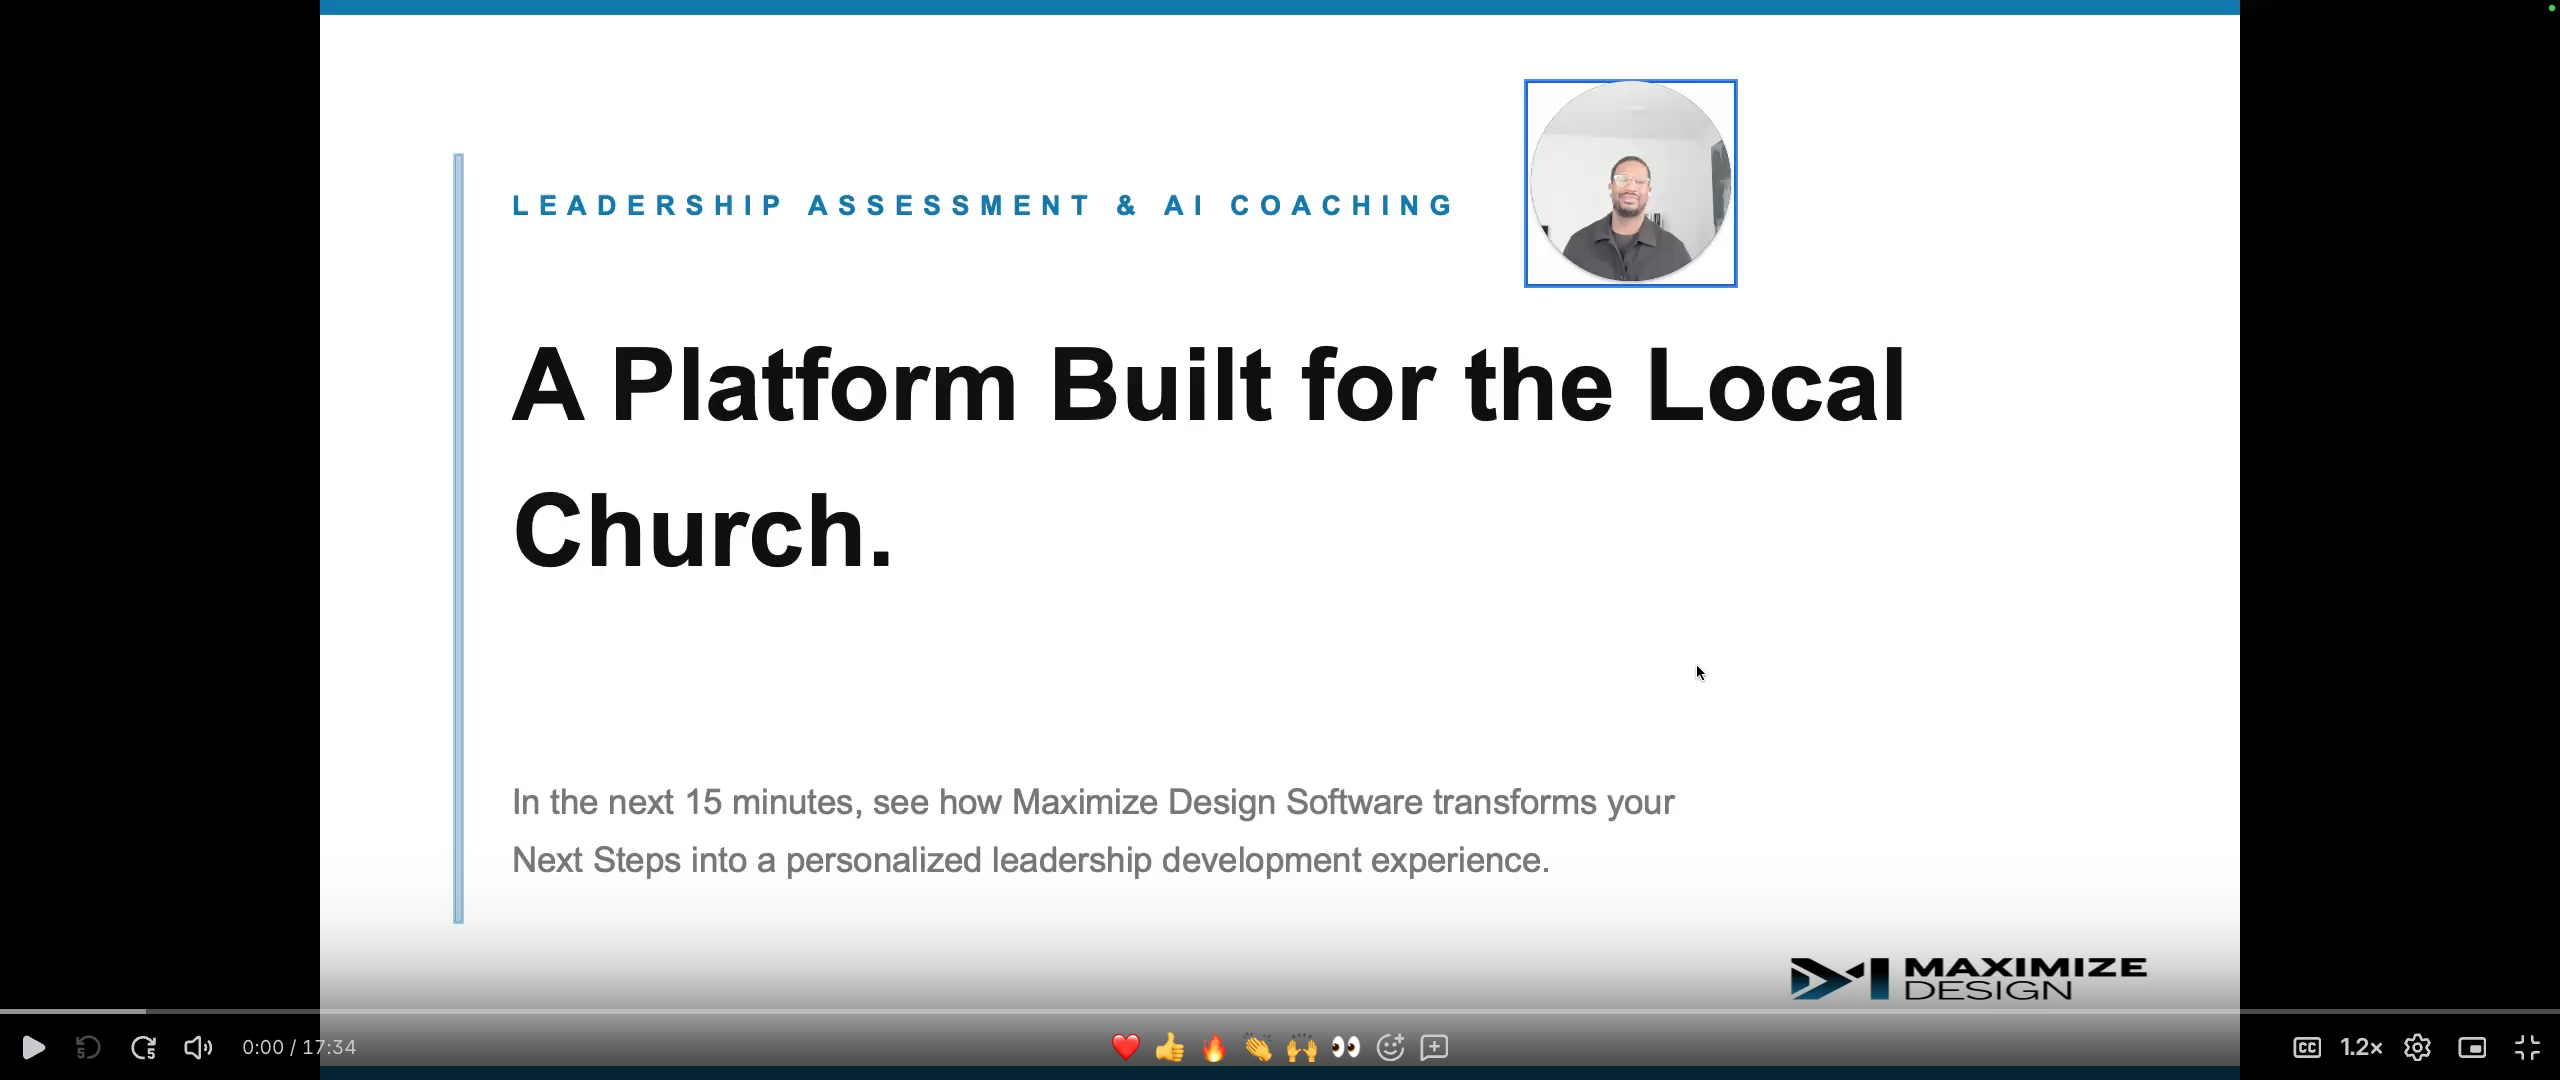The image size is (2560, 1080).
Task: Open the more emoji reactions picker
Action: coord(1390,1047)
